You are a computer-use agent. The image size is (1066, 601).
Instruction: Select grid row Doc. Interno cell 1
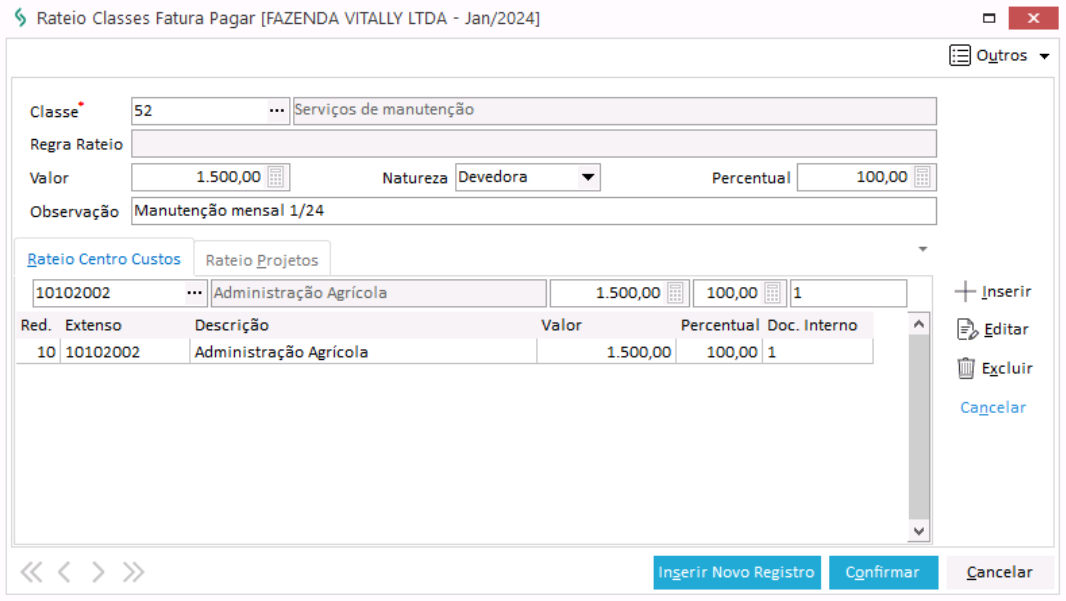point(818,351)
